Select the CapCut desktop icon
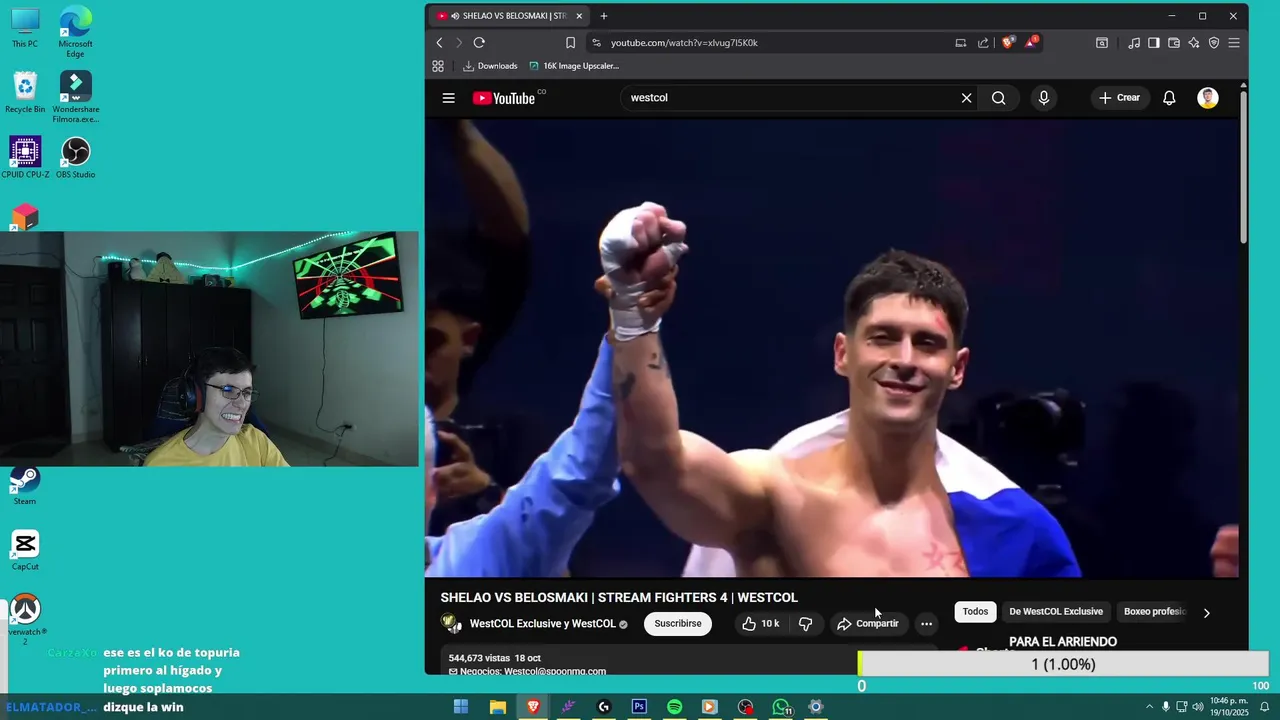This screenshot has height=720, width=1280. pos(25,551)
